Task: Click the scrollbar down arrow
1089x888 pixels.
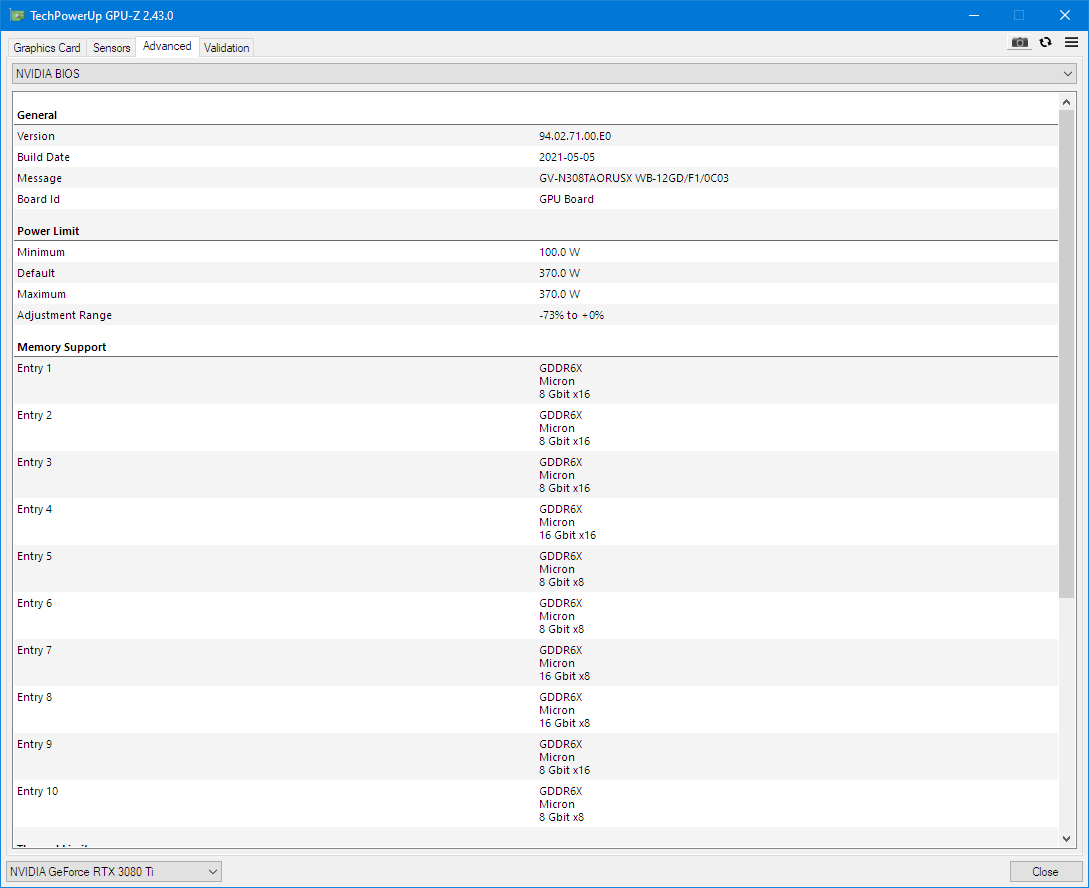Action: [1067, 839]
